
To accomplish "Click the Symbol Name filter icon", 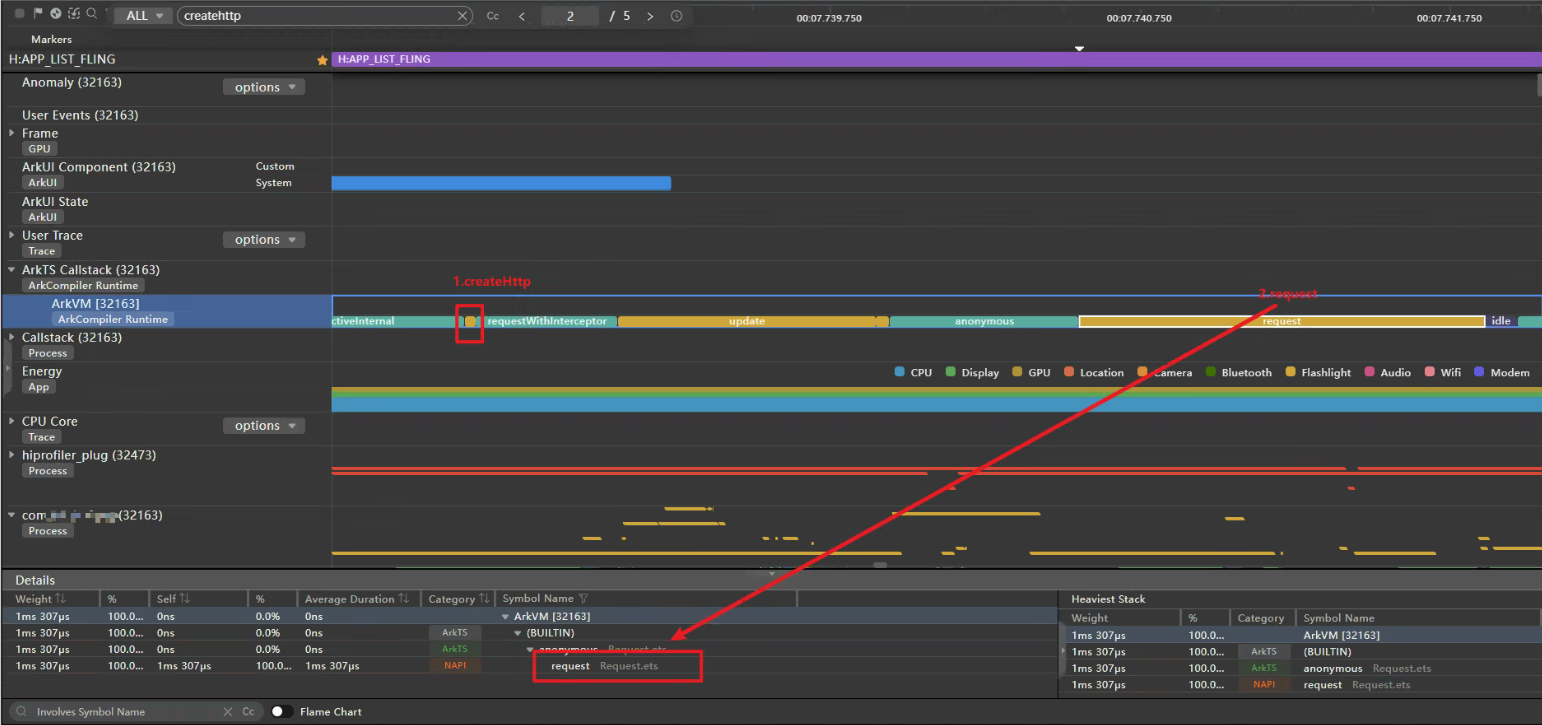I will [x=583, y=599].
